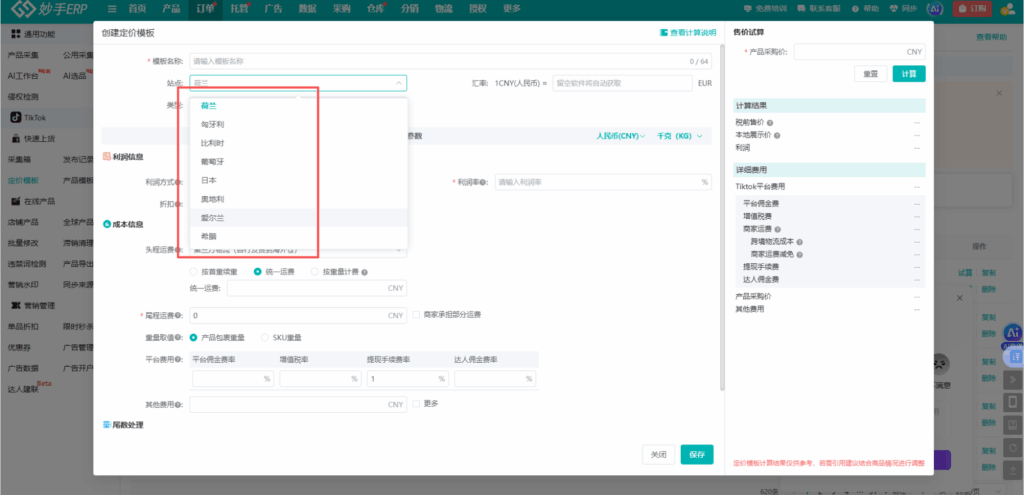Click the user avatar icon at top right
Image resolution: width=1024 pixels, height=495 pixels.
click(1006, 9)
